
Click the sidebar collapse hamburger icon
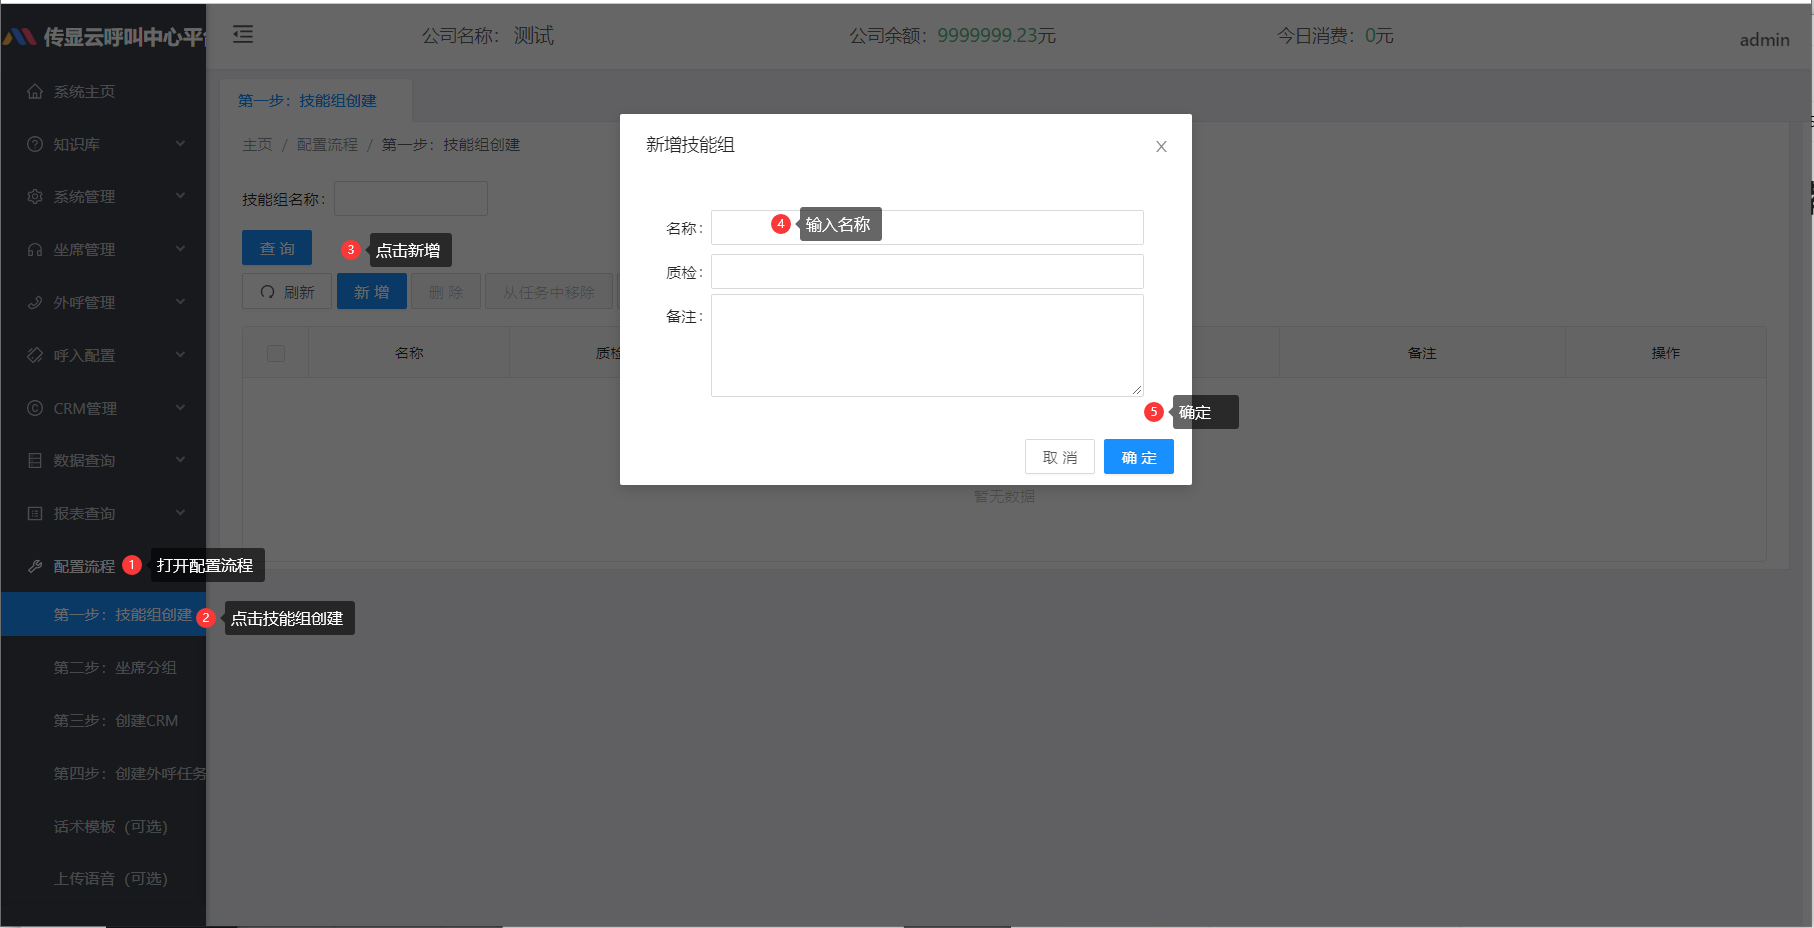pos(242,34)
